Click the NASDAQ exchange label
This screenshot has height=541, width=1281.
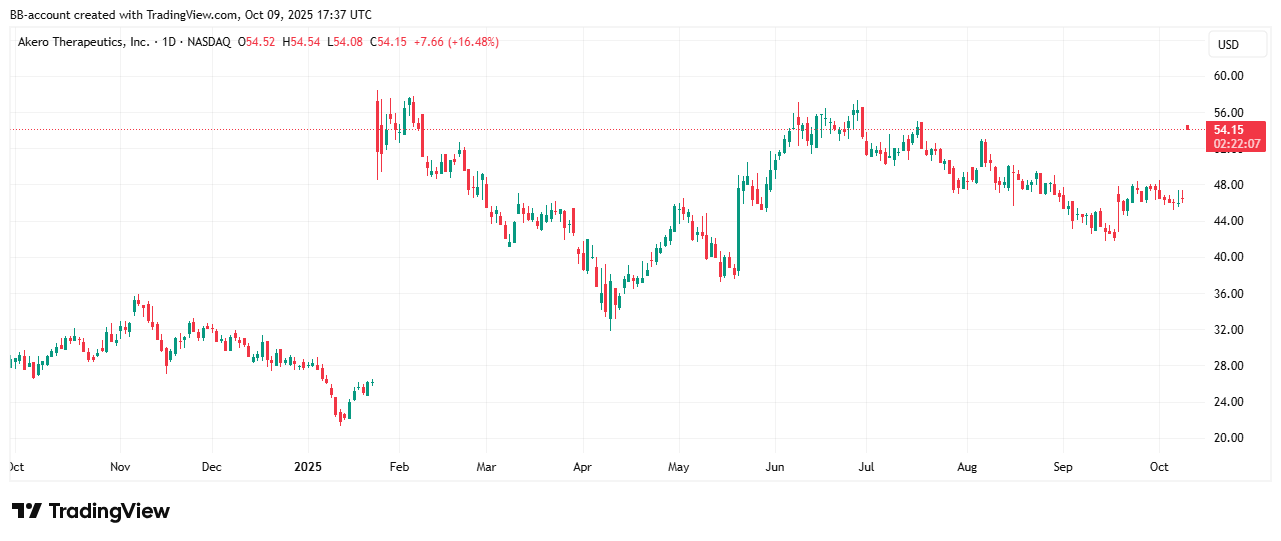click(209, 42)
